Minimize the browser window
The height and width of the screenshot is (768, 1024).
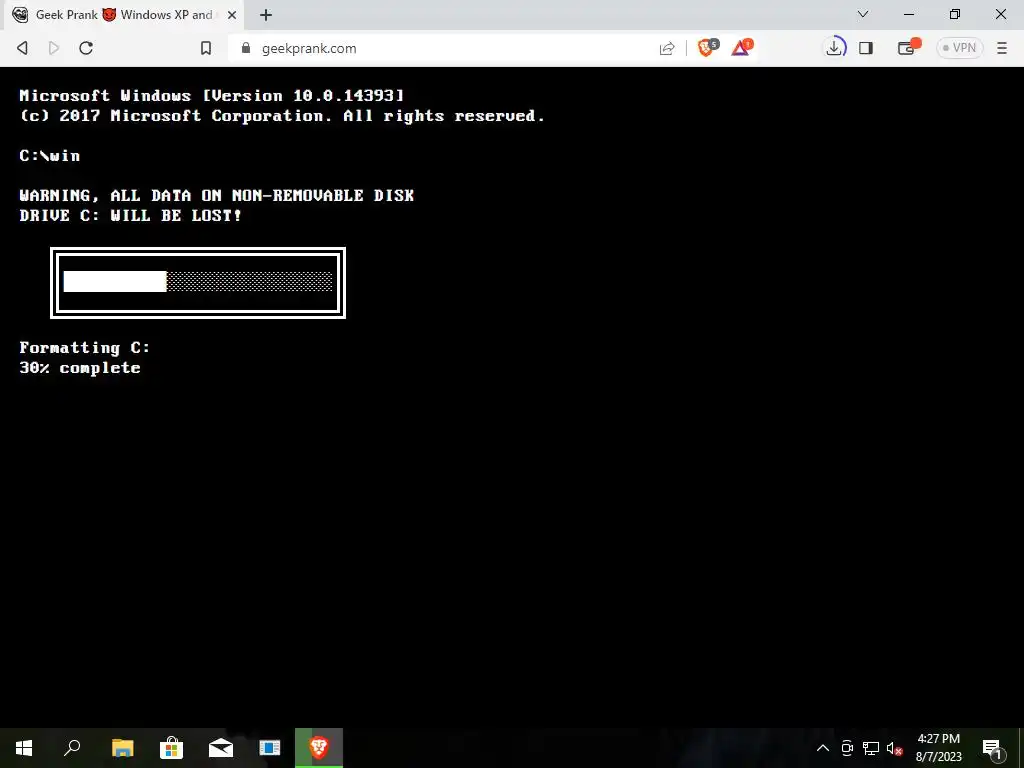click(908, 14)
